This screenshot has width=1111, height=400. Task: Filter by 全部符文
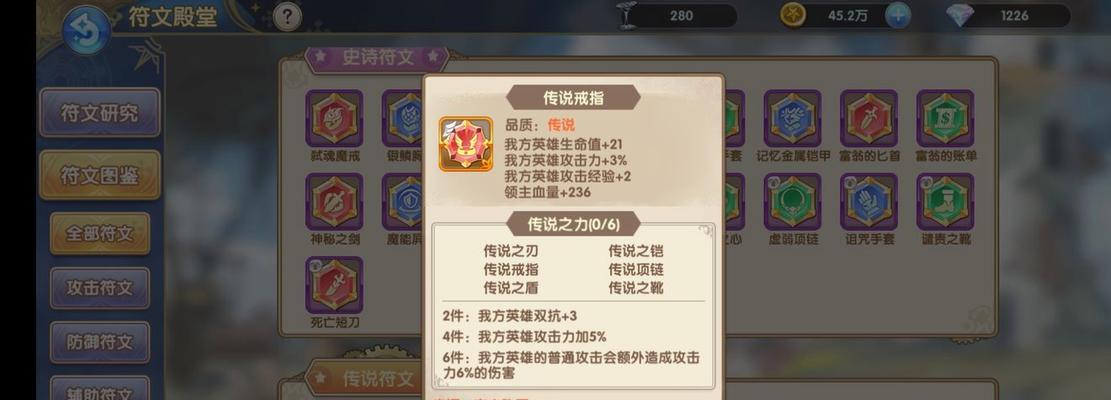pyautogui.click(x=100, y=234)
